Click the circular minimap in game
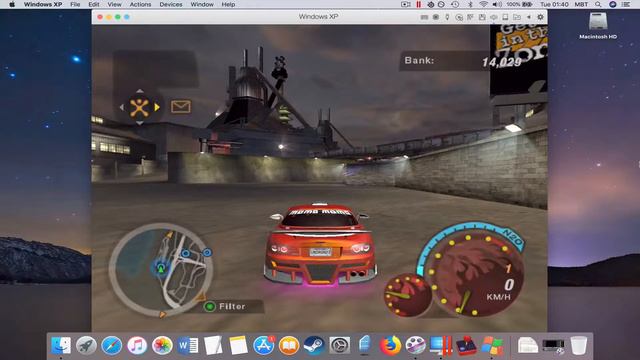Image resolution: width=640 pixels, height=360 pixels. tap(161, 269)
